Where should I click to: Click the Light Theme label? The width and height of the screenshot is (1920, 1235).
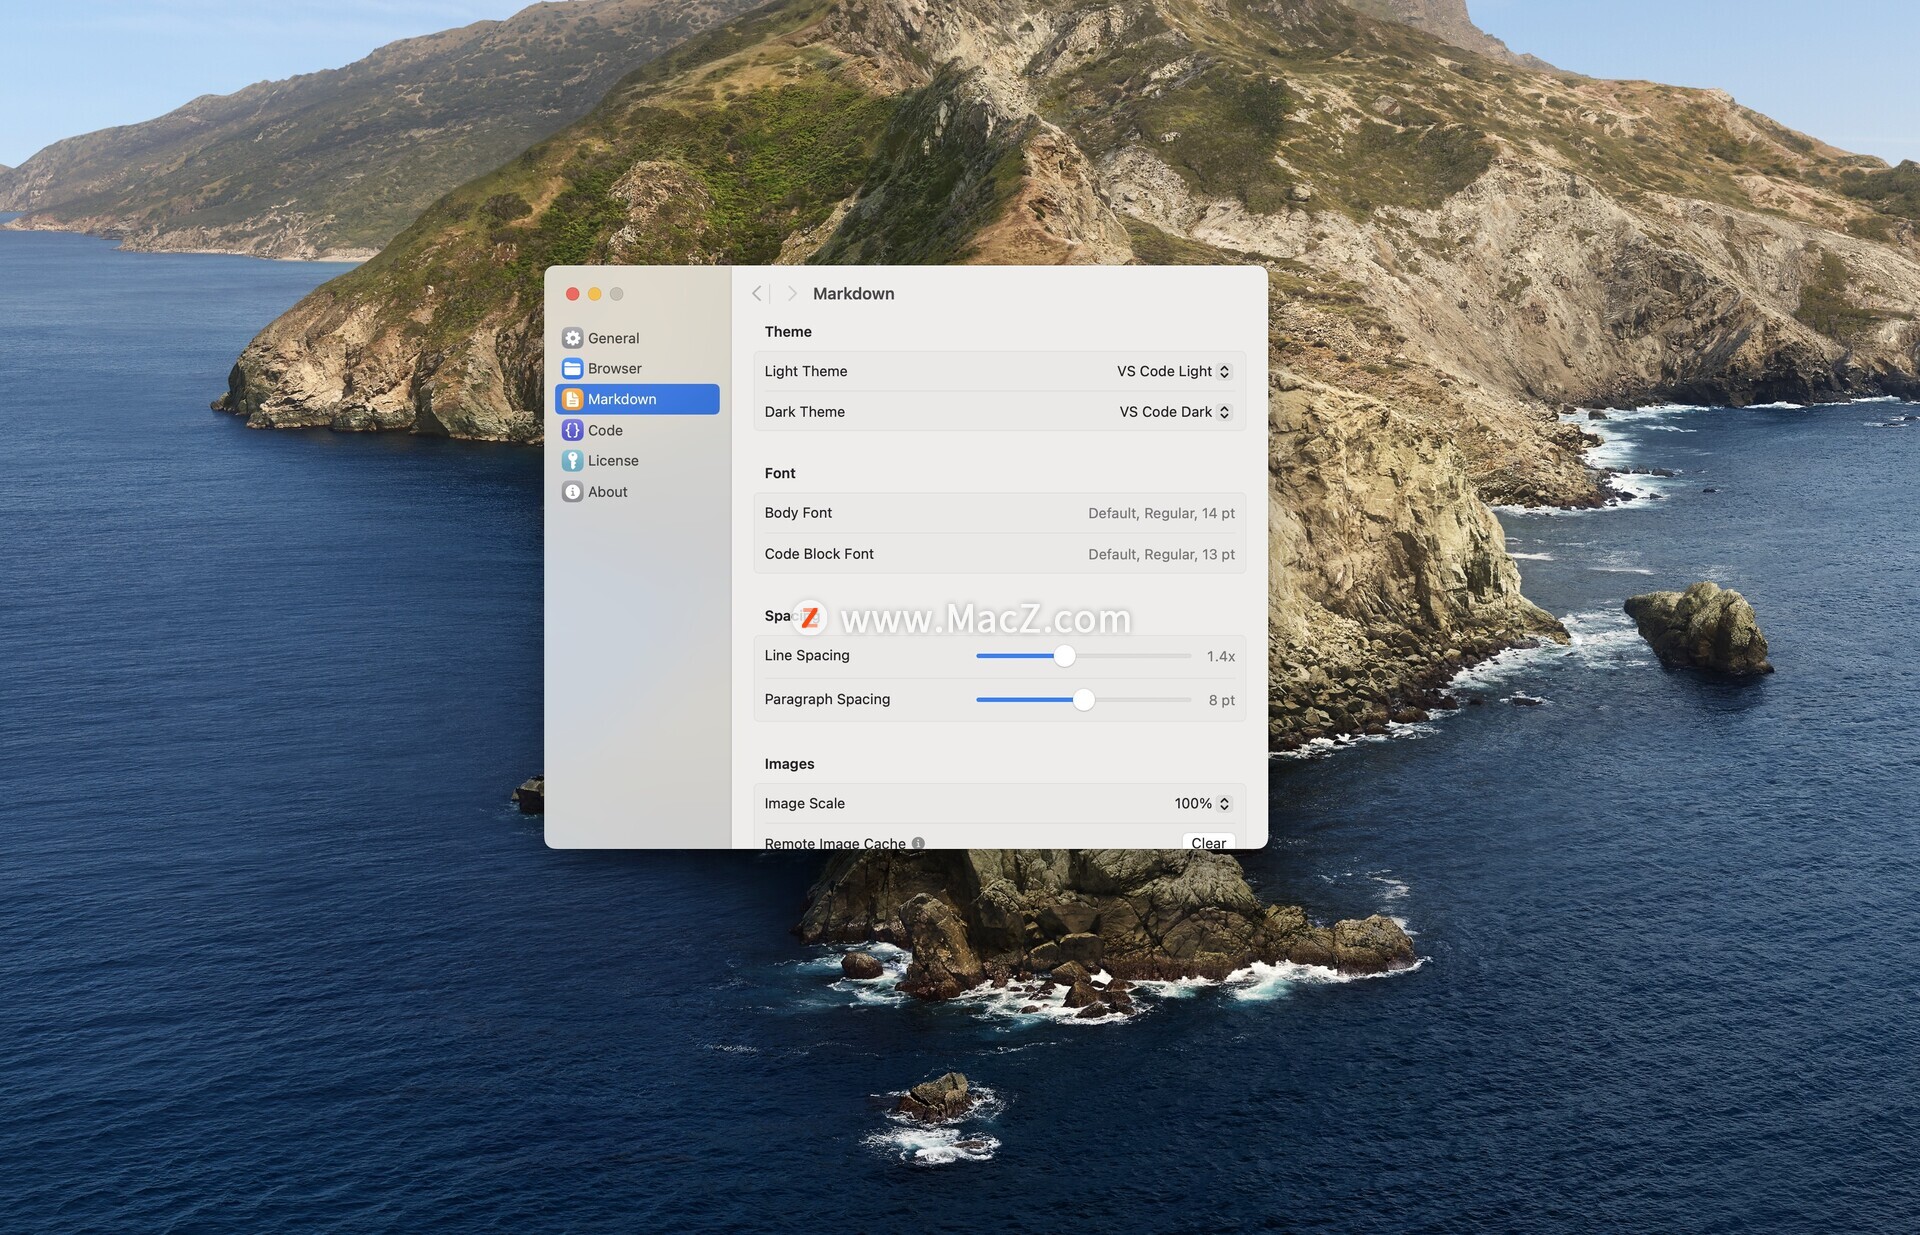click(805, 371)
